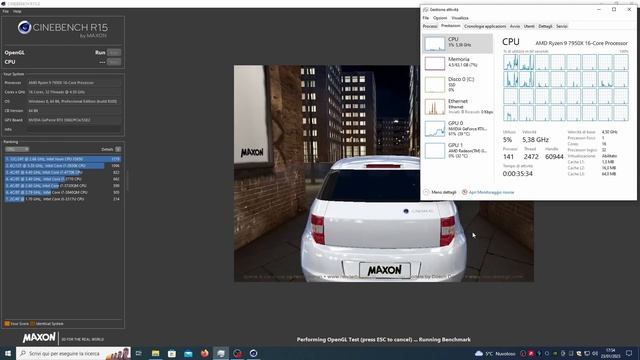The height and width of the screenshot is (360, 640).
Task: Click the Your Score legend checkbox
Action: coord(7,324)
